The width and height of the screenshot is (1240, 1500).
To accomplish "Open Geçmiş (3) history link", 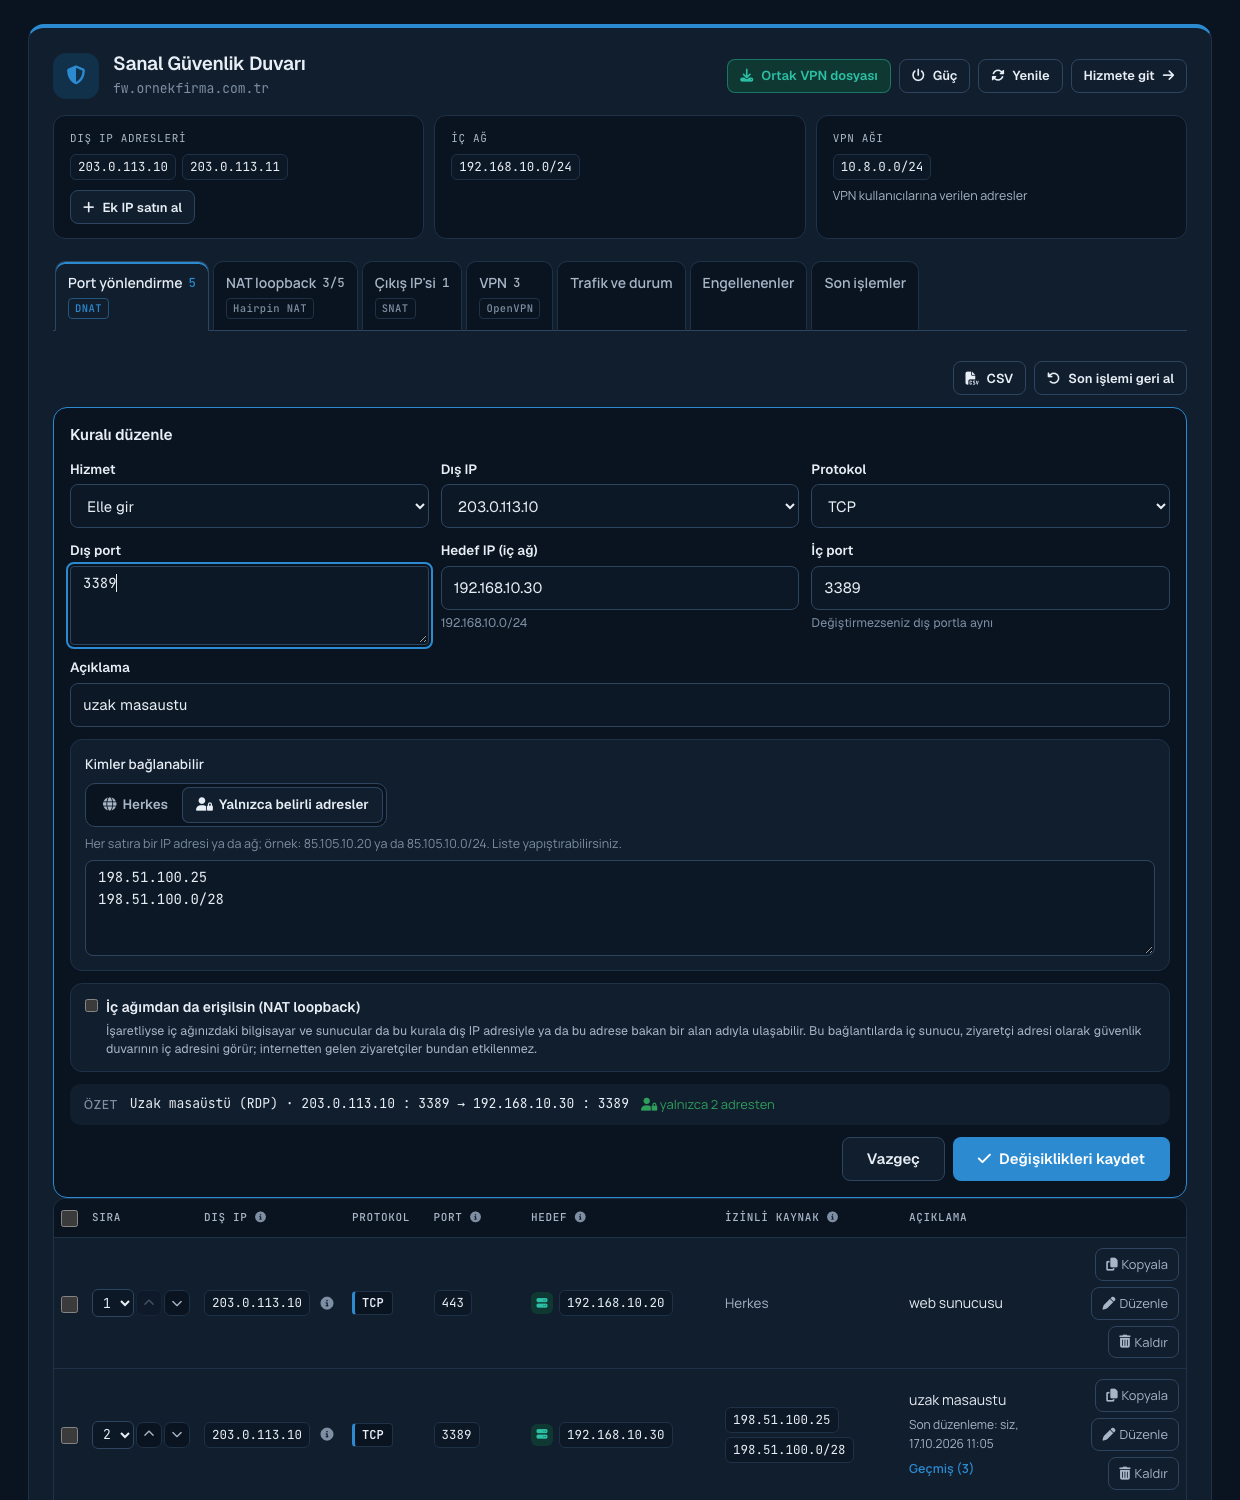I will pos(941,1468).
